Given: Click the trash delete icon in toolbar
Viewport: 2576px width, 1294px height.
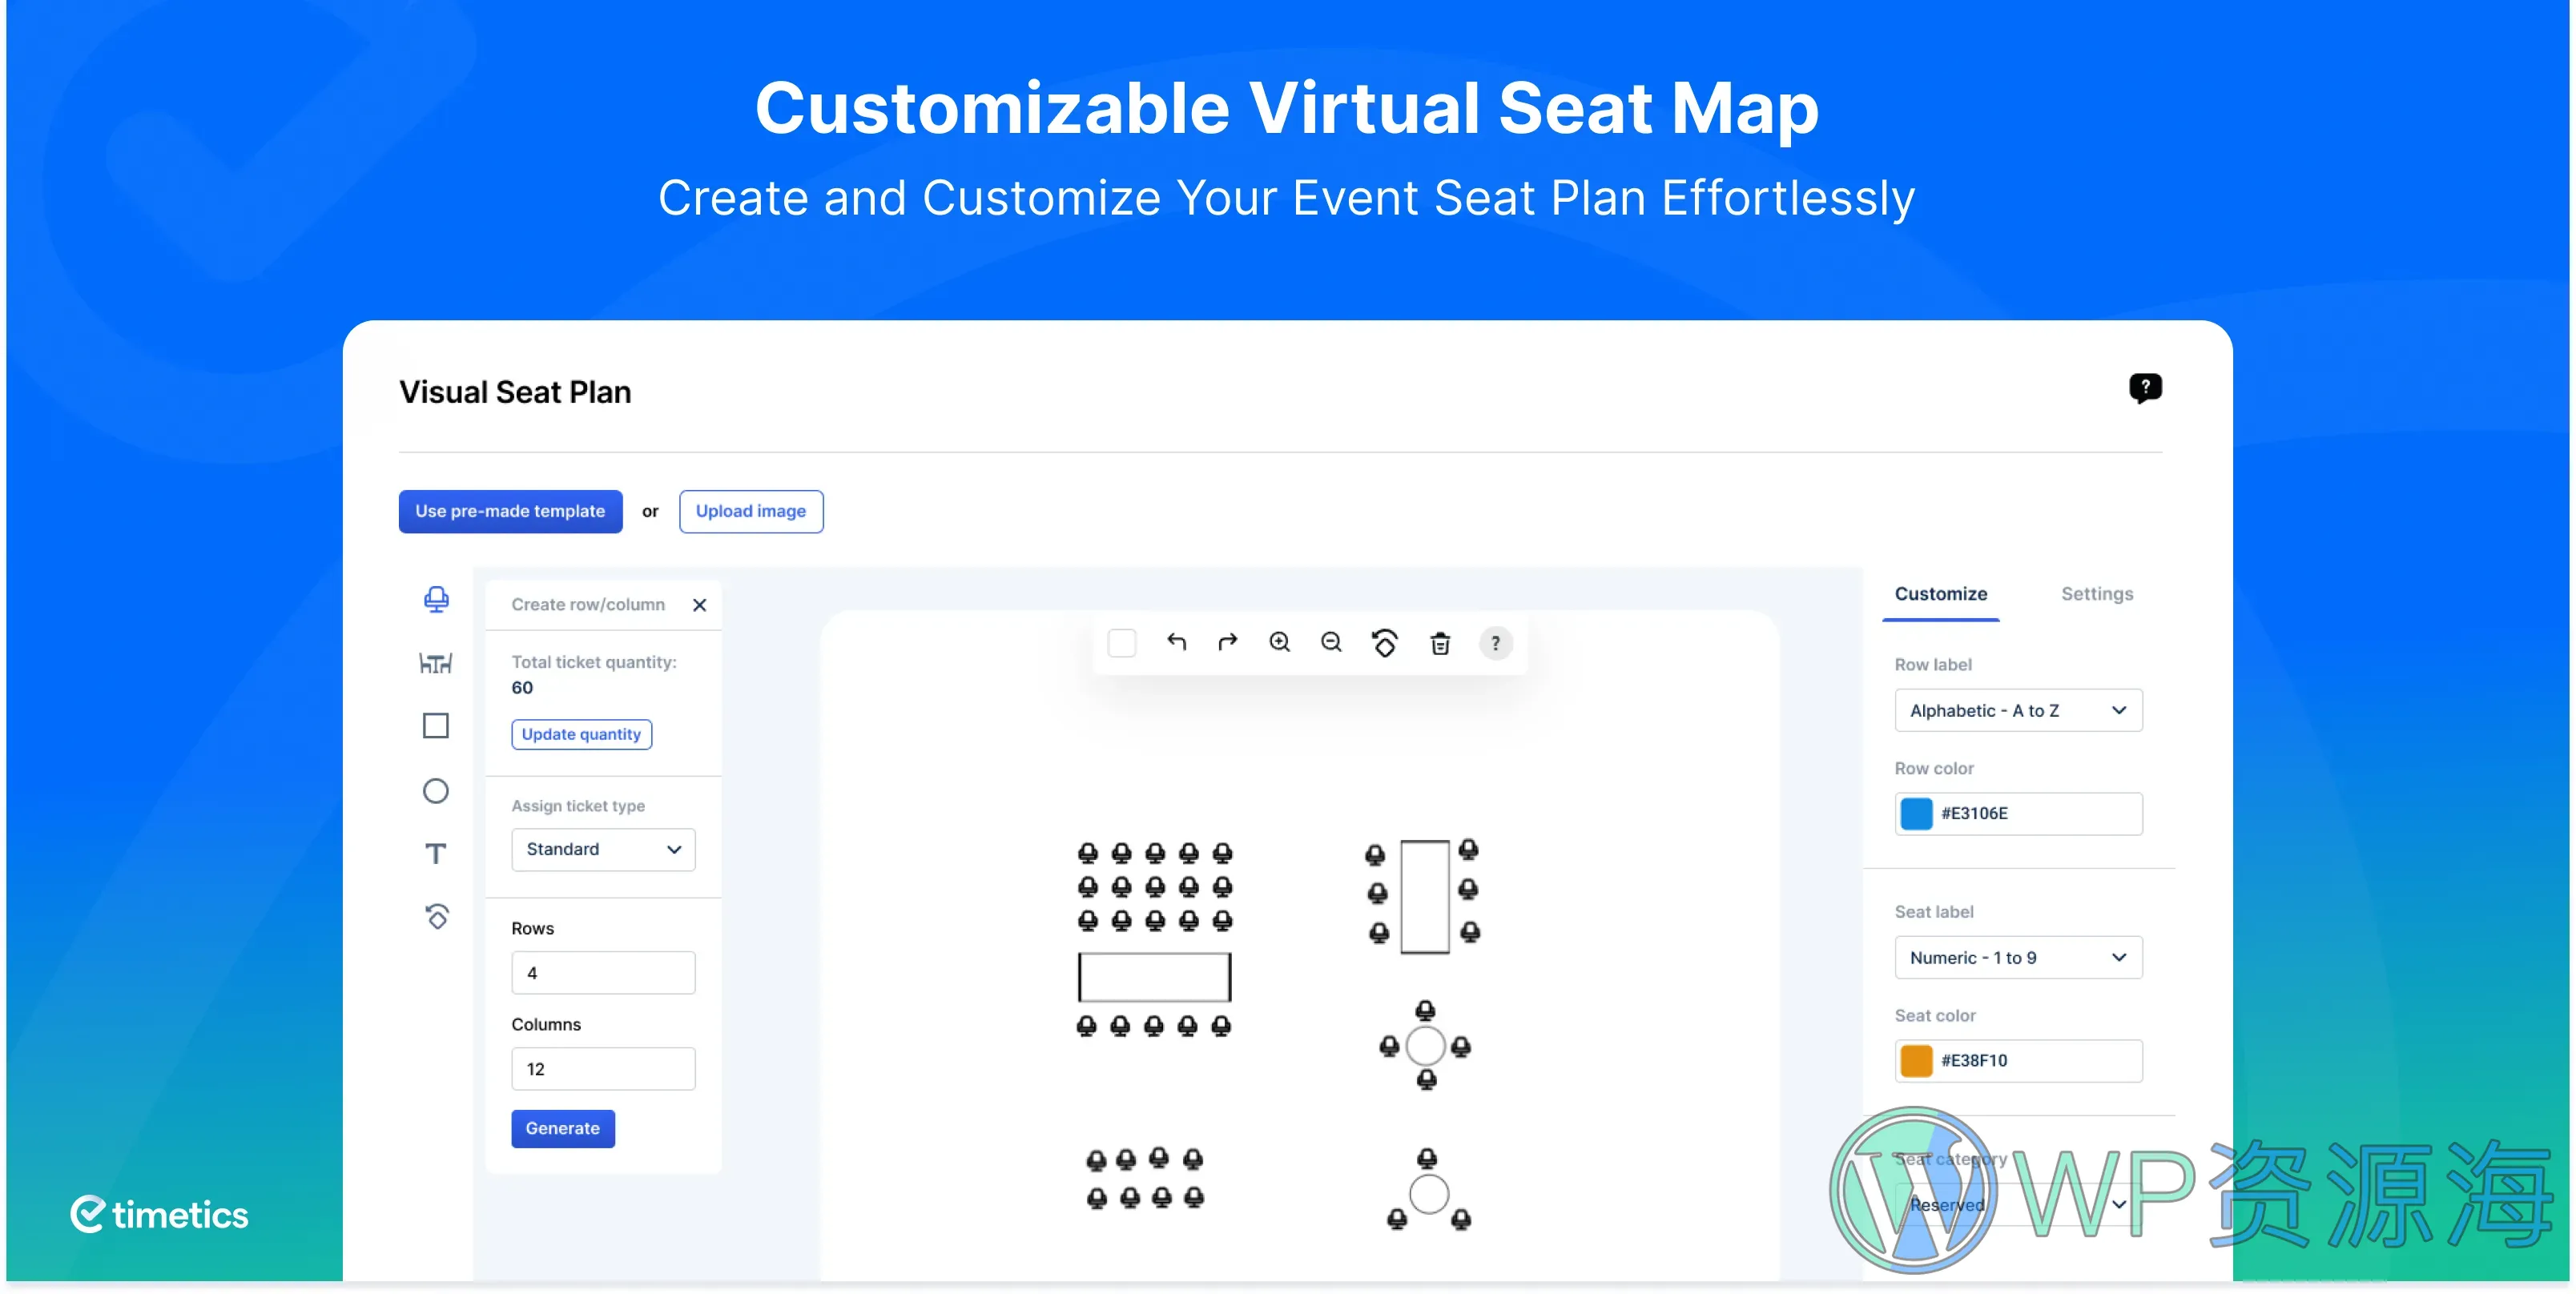Looking at the screenshot, I should [x=1440, y=643].
